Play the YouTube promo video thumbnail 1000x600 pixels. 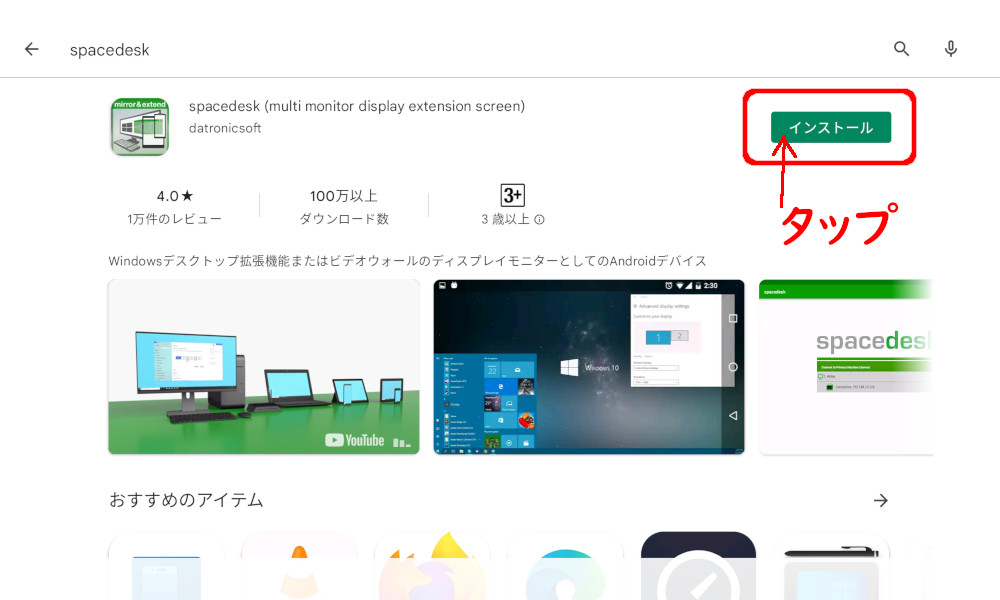pyautogui.click(x=263, y=367)
